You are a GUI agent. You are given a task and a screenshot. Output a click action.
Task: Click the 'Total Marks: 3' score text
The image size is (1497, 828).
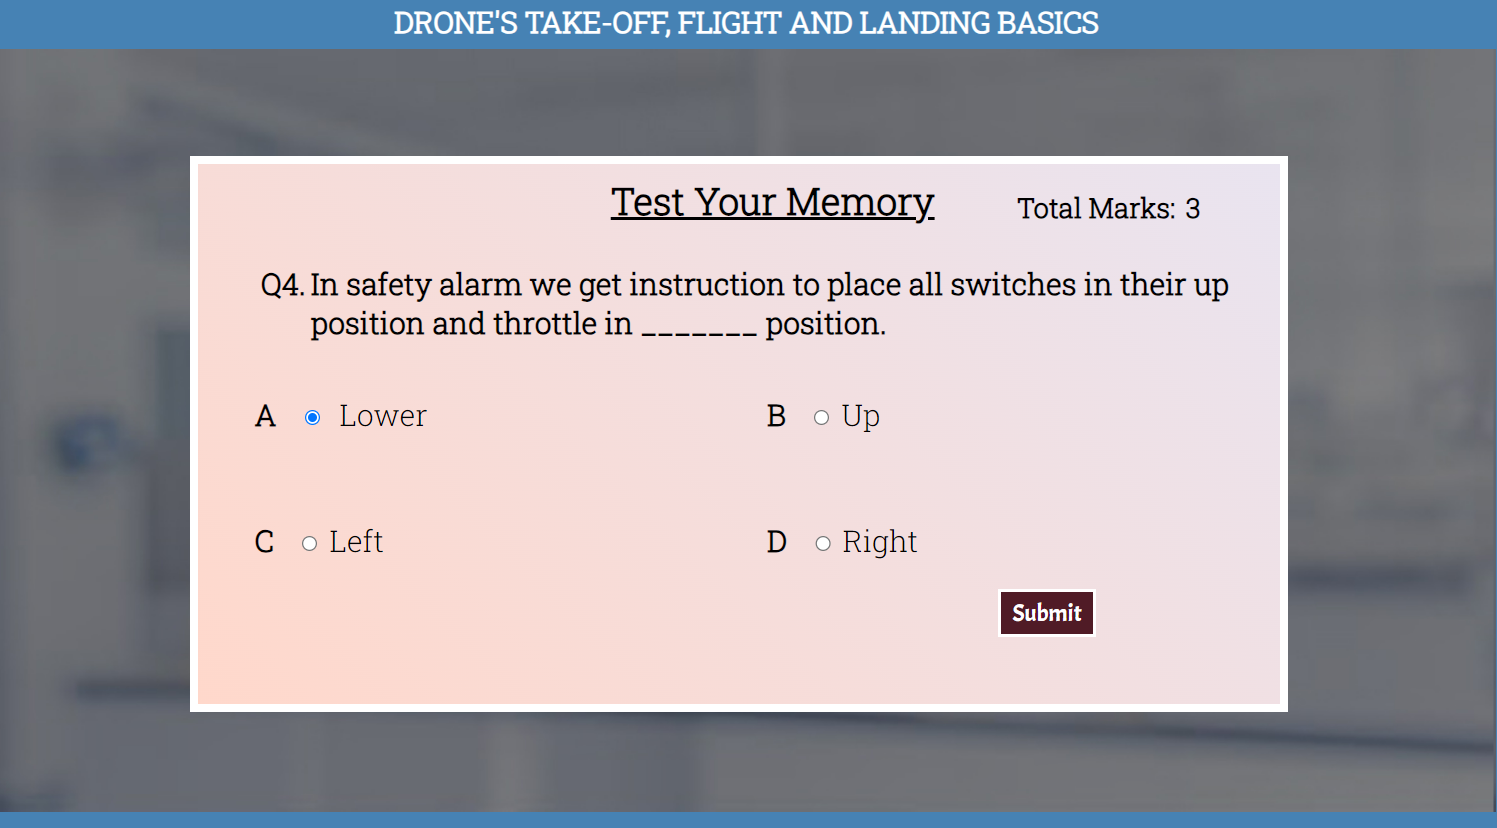tap(1108, 208)
